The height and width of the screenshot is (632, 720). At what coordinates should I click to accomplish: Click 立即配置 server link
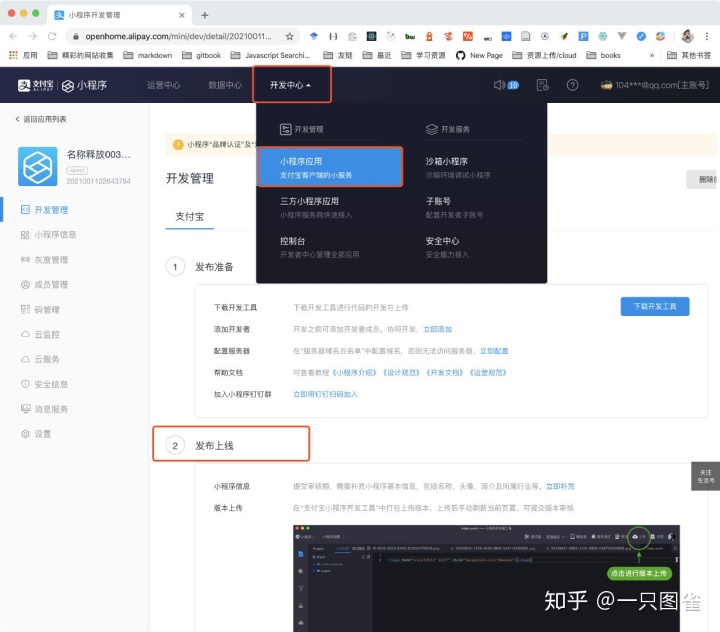[x=494, y=351]
